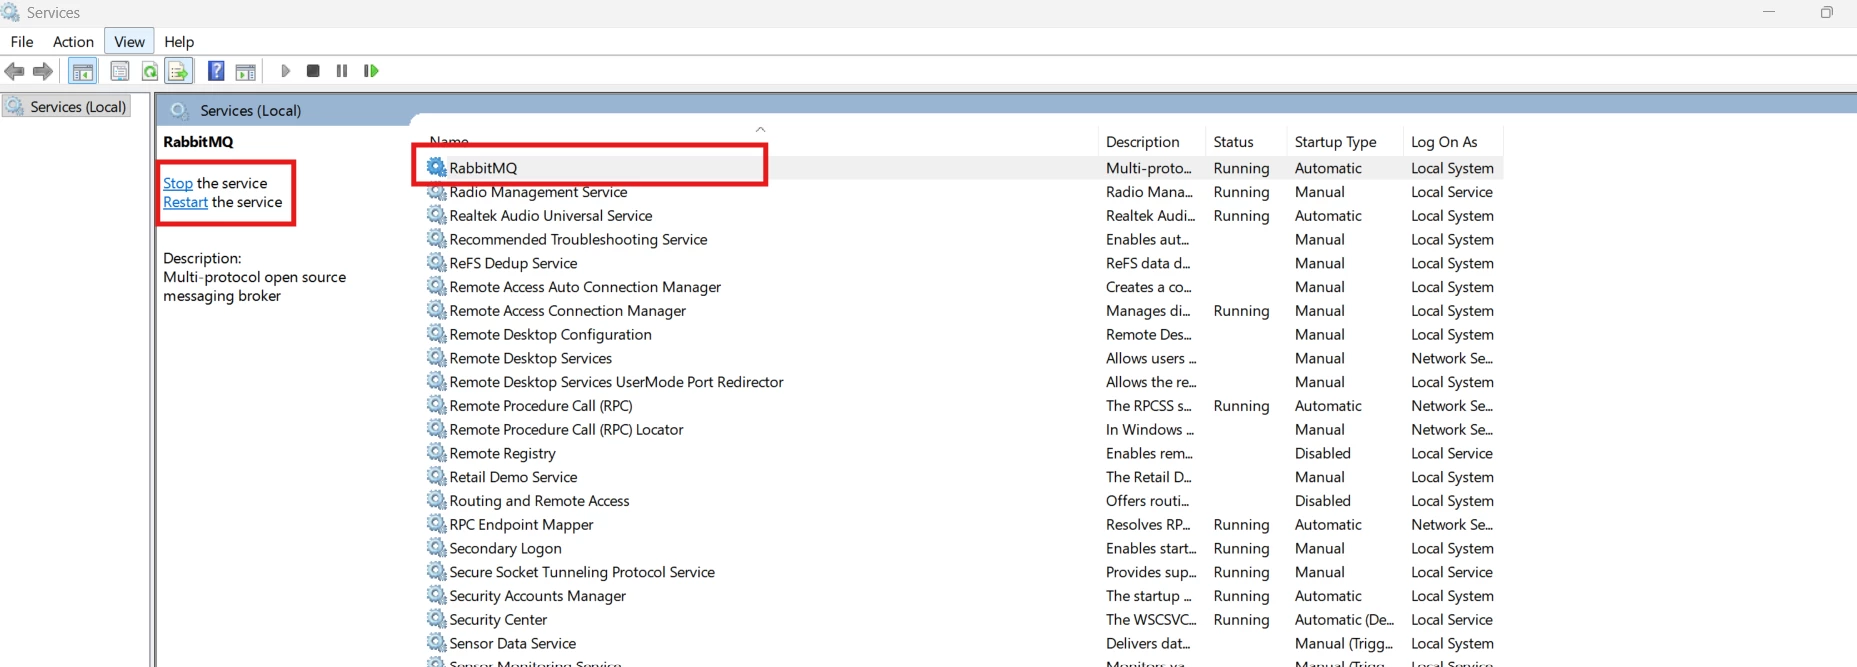Click Running status of RabbitMQ row
The height and width of the screenshot is (667, 1857).
pyautogui.click(x=1241, y=168)
